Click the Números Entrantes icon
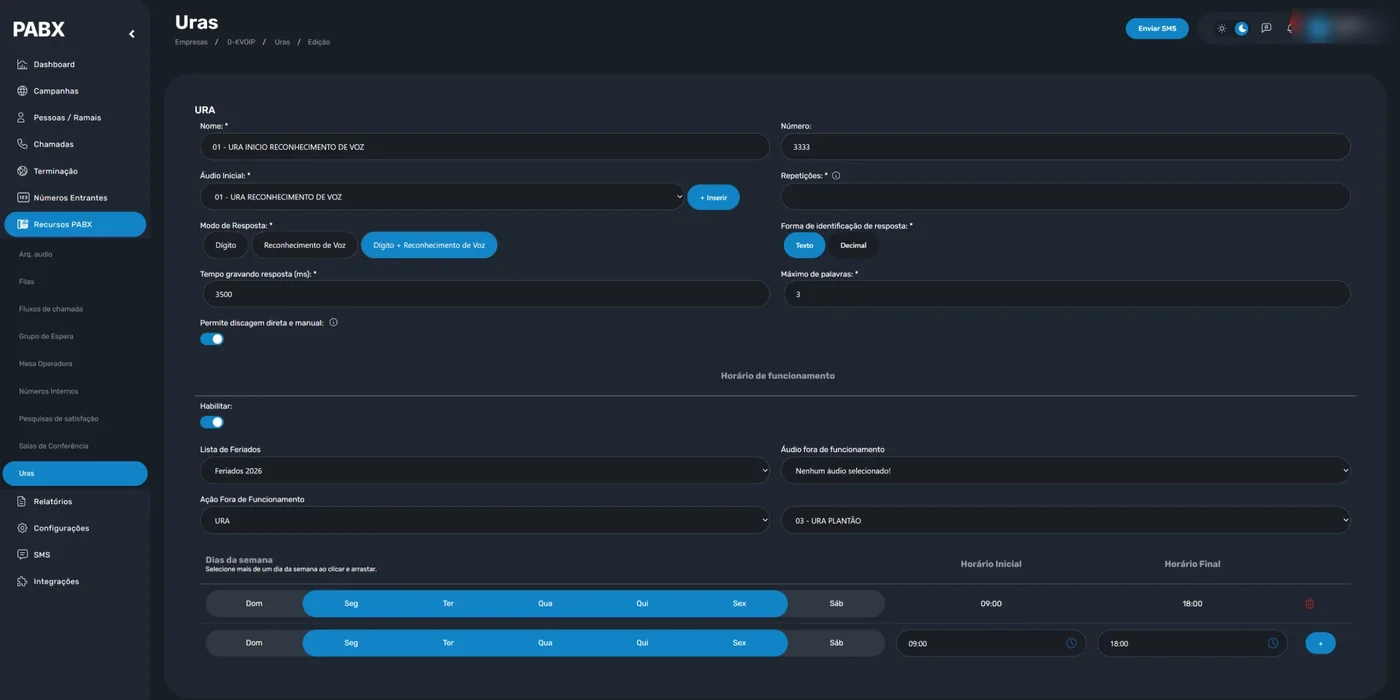 22,198
